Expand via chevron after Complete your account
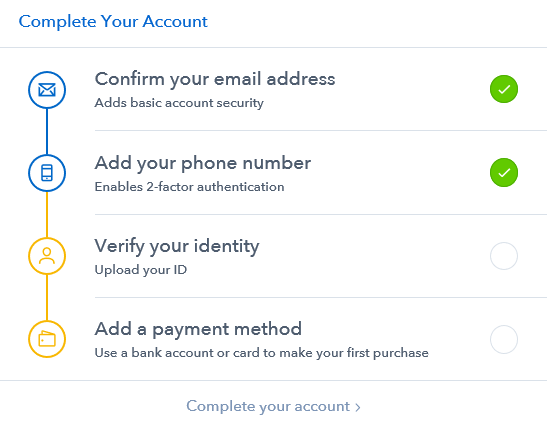This screenshot has width=547, height=428. click(x=358, y=407)
